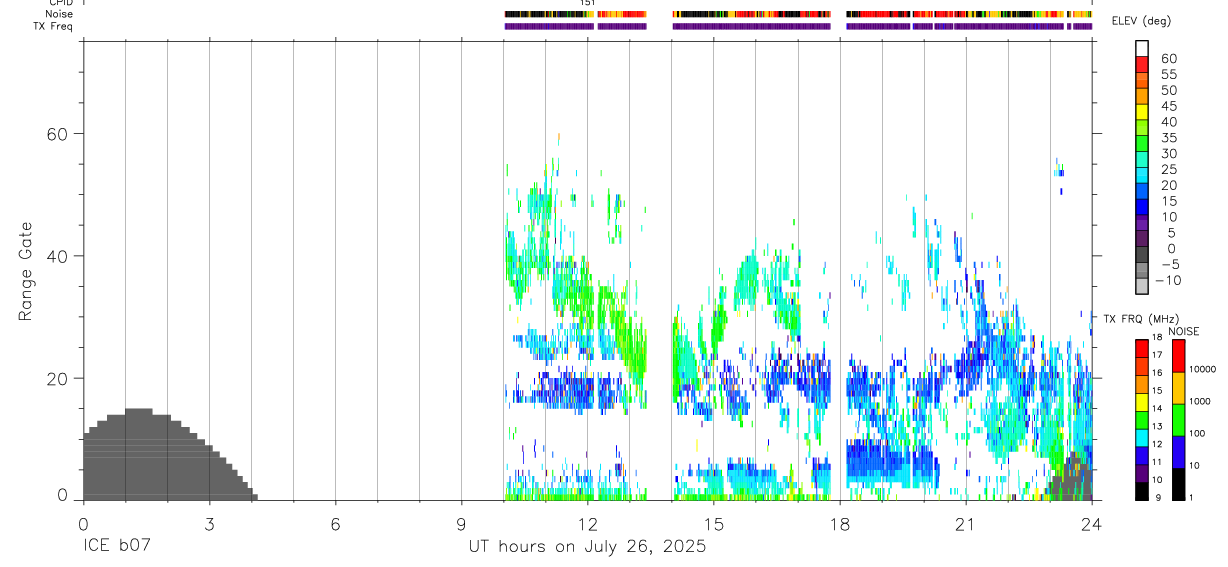Click the 'ICE b07' radar beam label
Viewport: 1228px width, 567px height.
pyautogui.click(x=119, y=547)
